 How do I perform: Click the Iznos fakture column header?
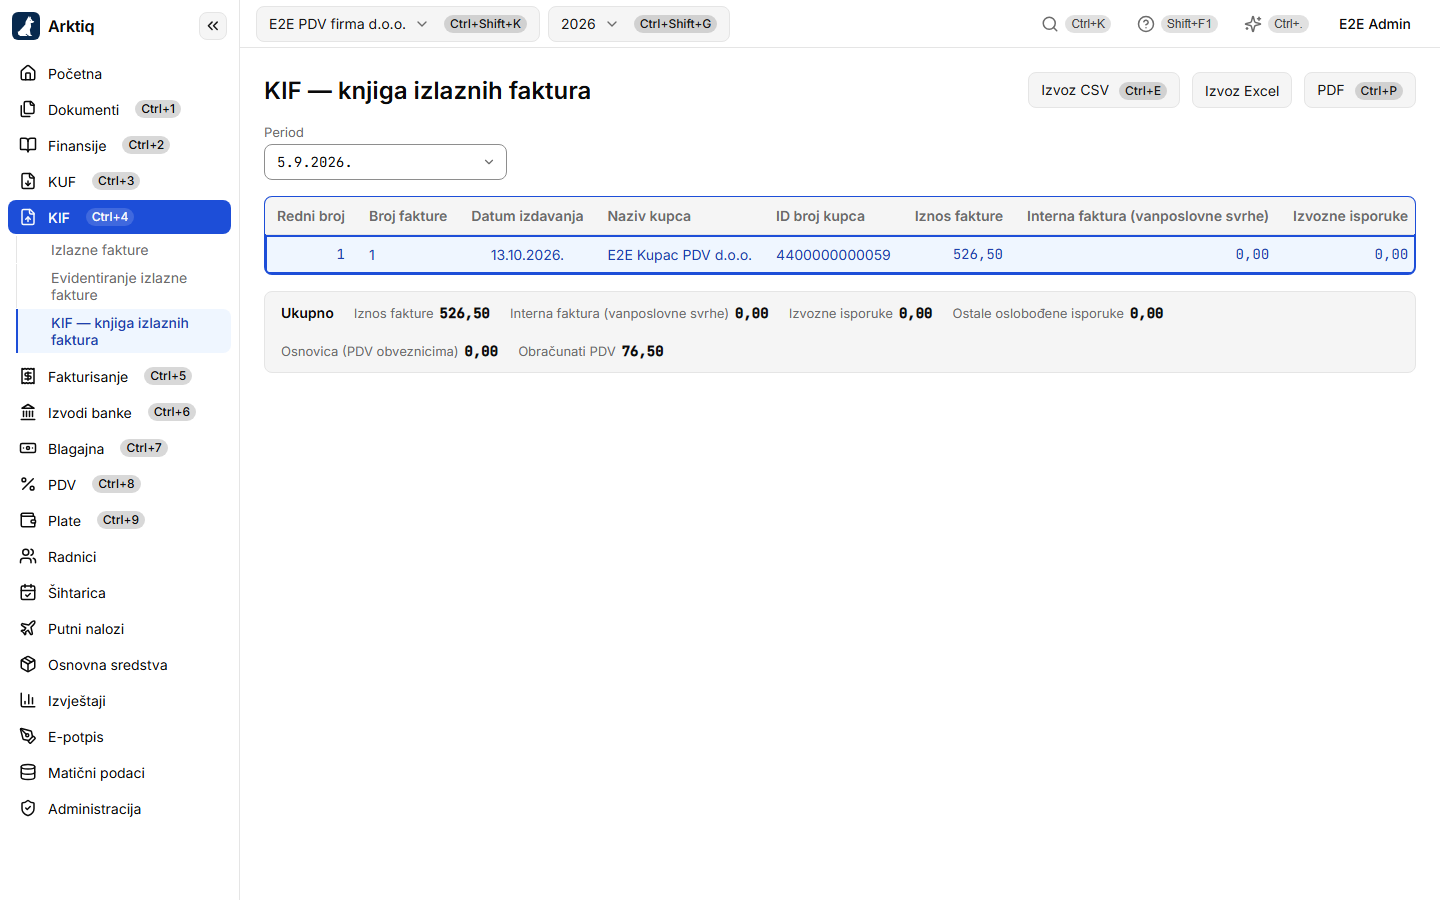(x=958, y=216)
